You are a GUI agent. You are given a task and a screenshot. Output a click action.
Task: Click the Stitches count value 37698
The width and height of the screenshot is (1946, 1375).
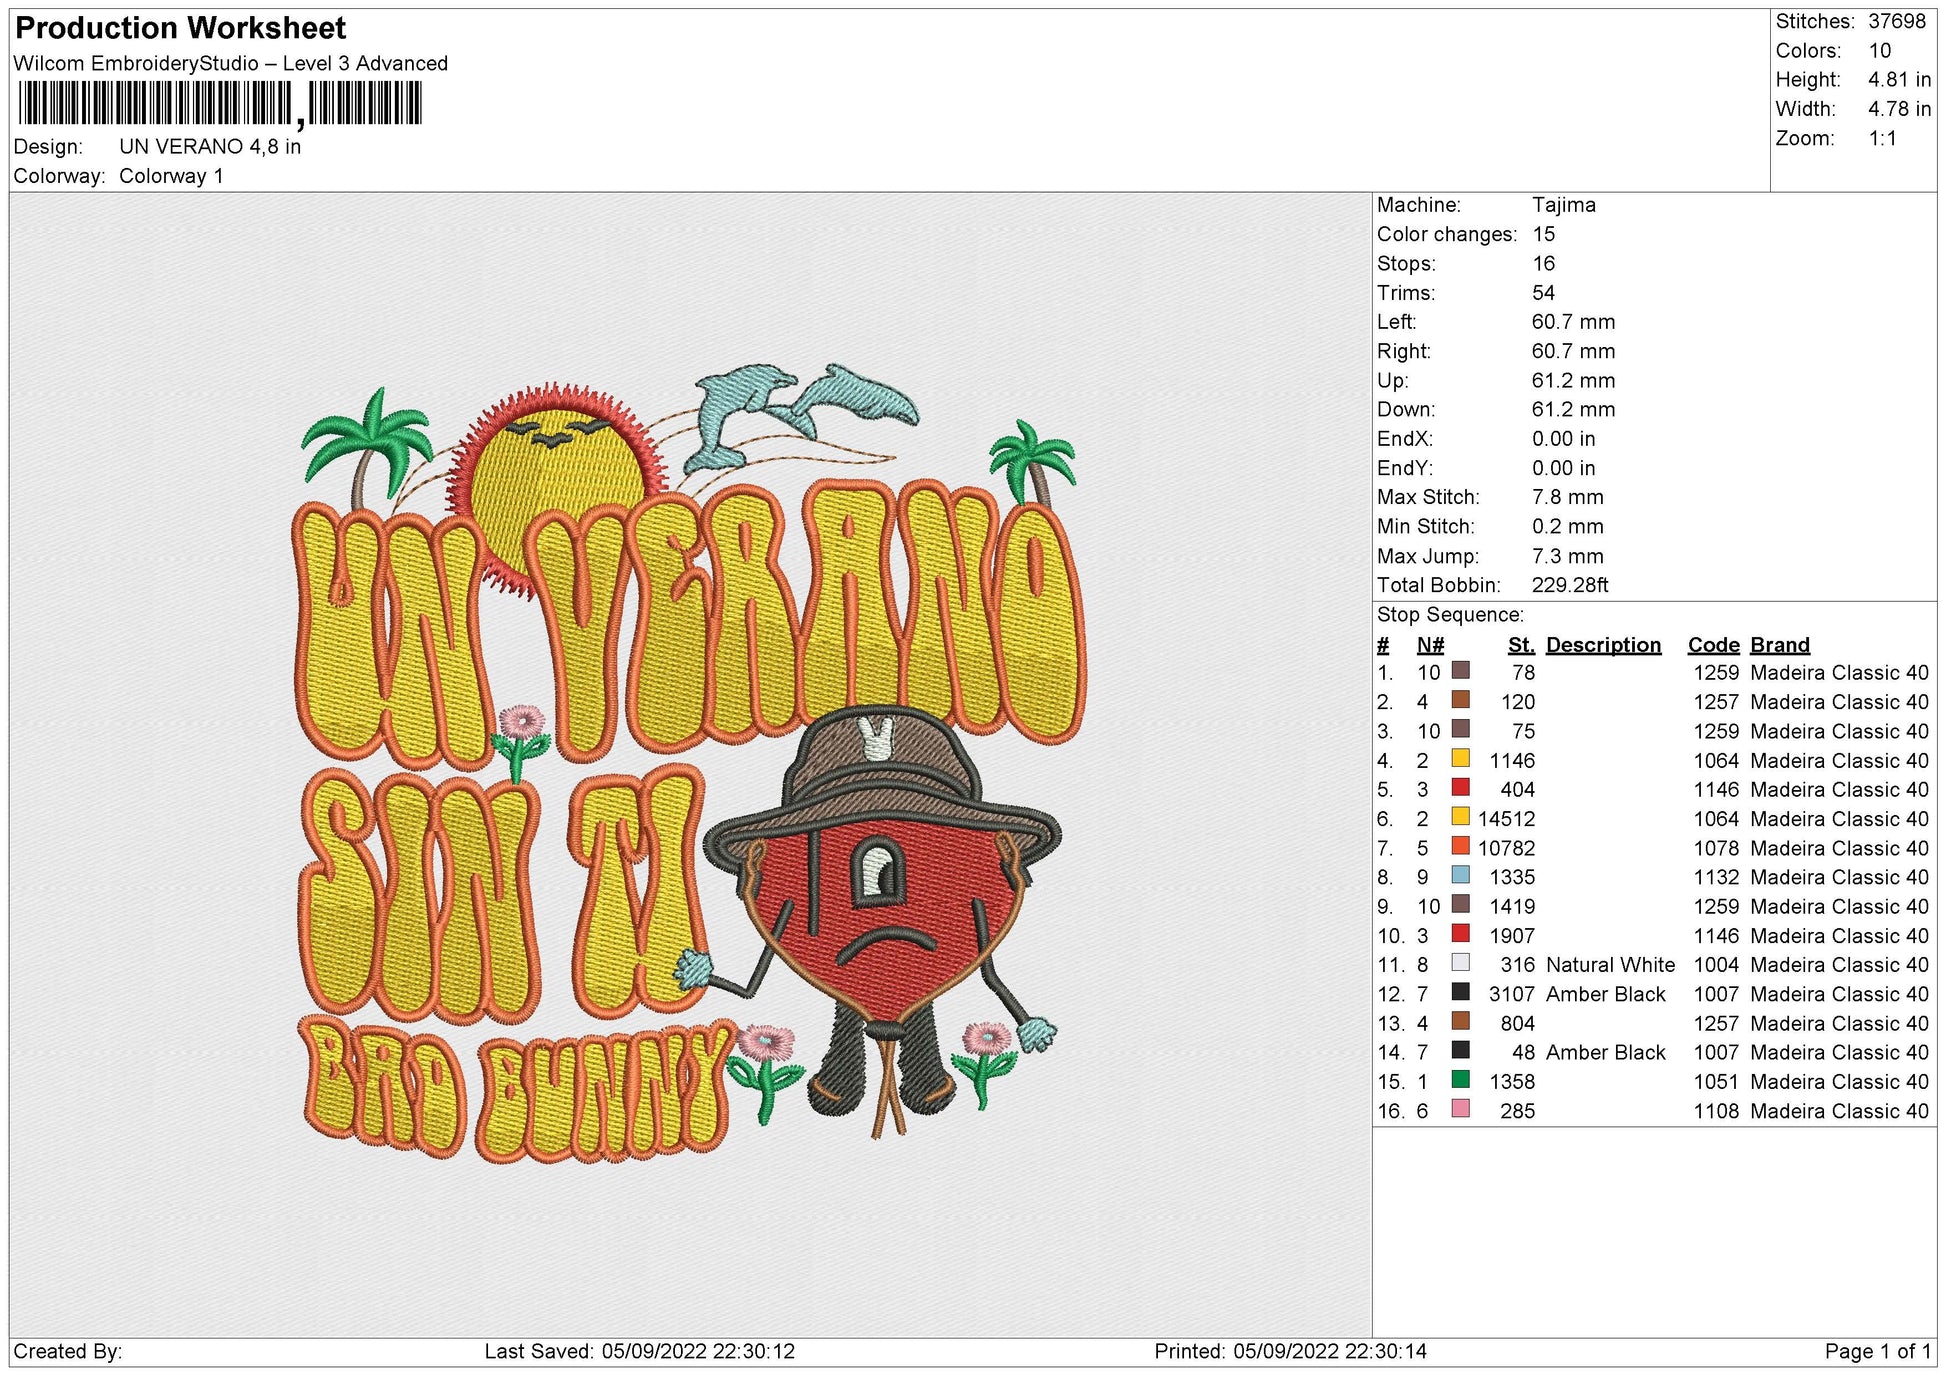[x=1897, y=21]
